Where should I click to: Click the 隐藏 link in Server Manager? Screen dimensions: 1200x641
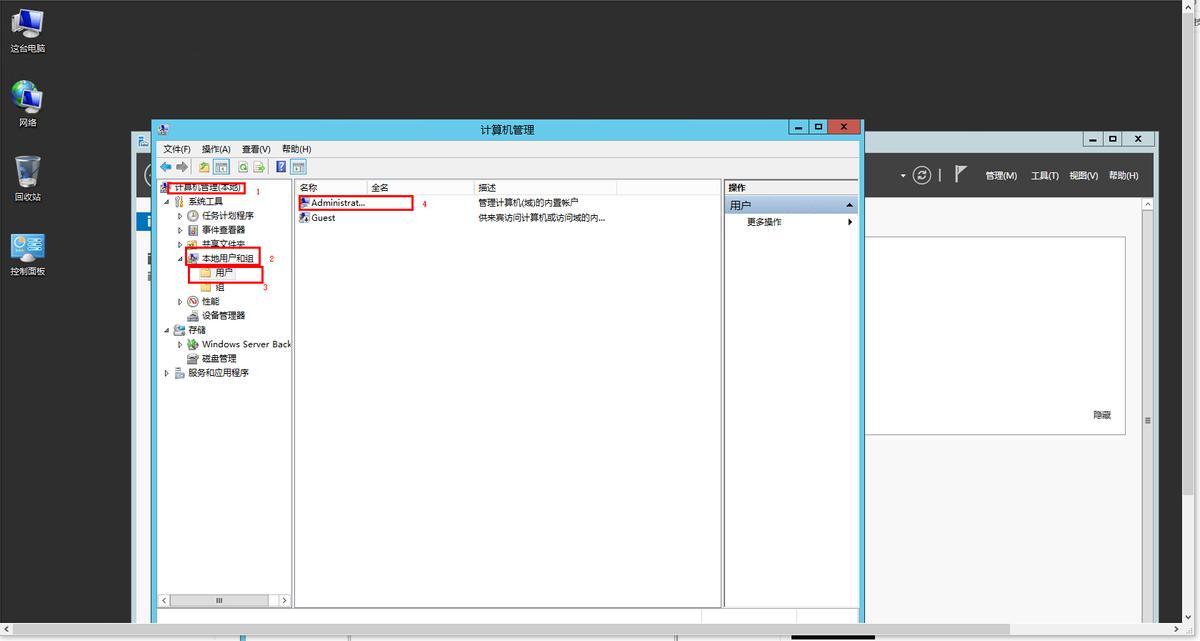(x=1102, y=415)
